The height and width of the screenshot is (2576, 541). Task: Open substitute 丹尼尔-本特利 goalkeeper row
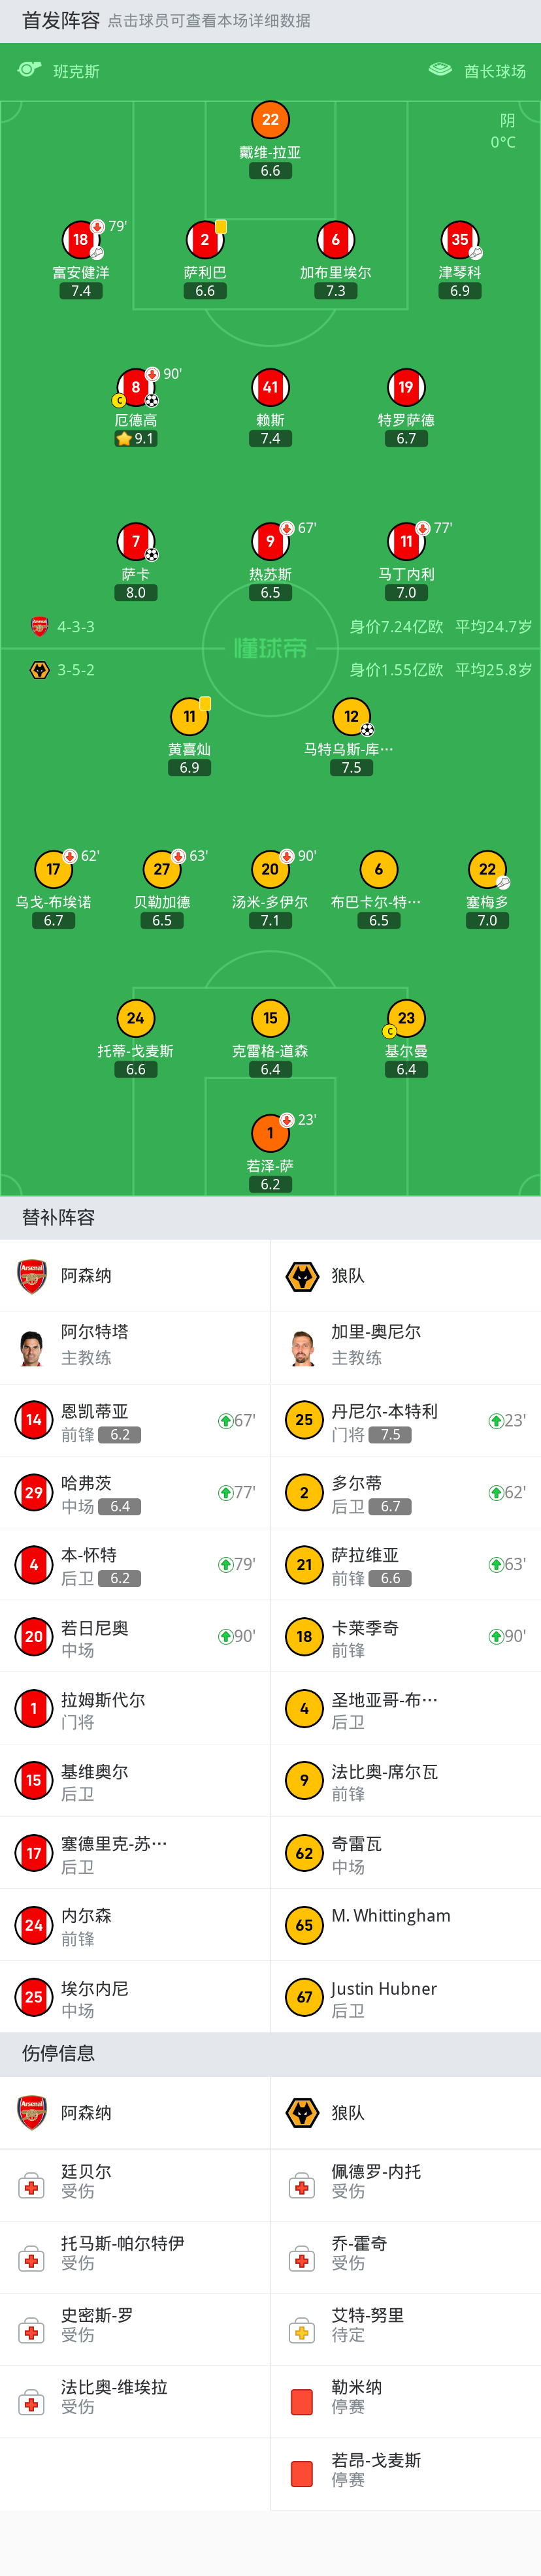click(406, 1420)
